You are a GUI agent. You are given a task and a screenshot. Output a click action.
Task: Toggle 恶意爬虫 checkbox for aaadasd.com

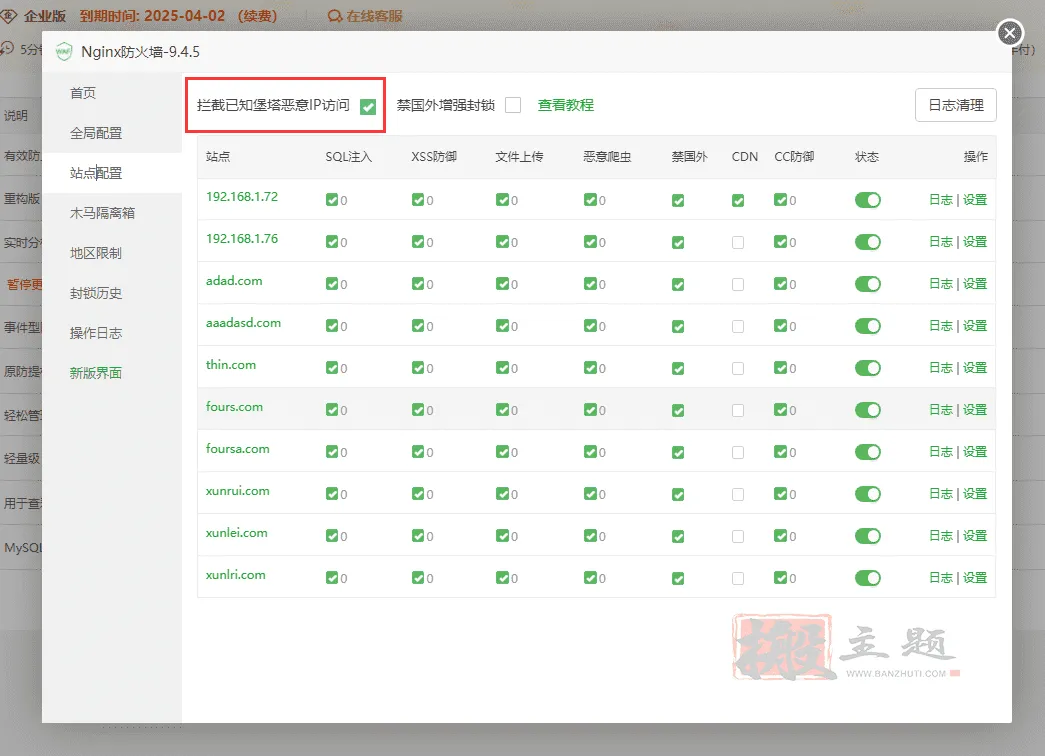tap(590, 325)
